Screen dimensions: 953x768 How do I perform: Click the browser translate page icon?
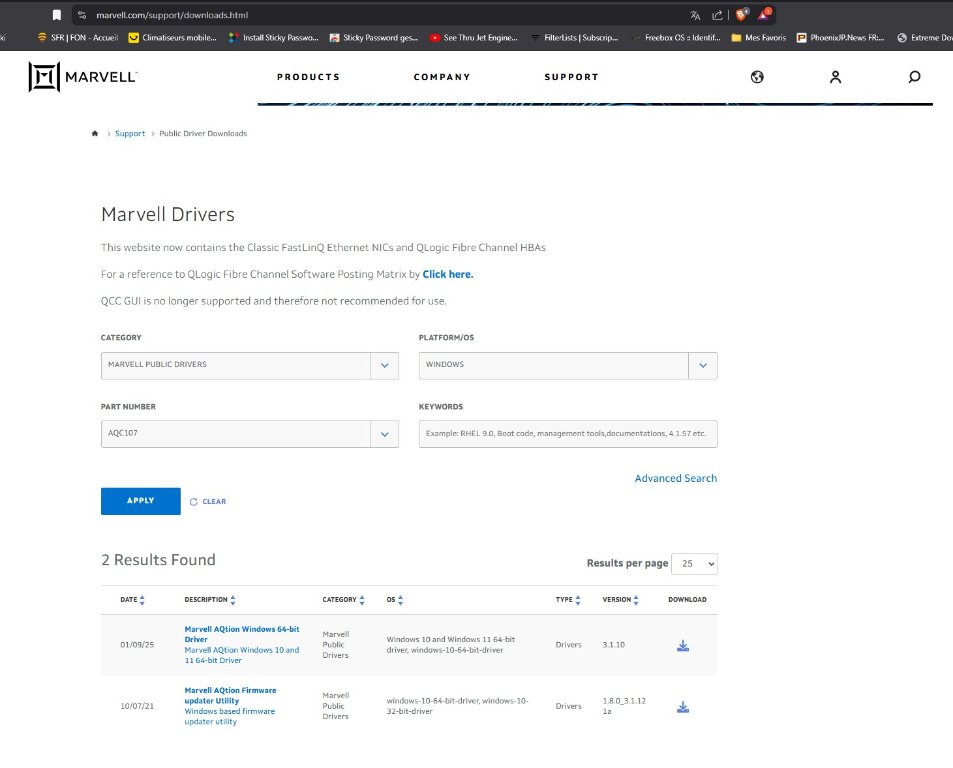[x=695, y=15]
